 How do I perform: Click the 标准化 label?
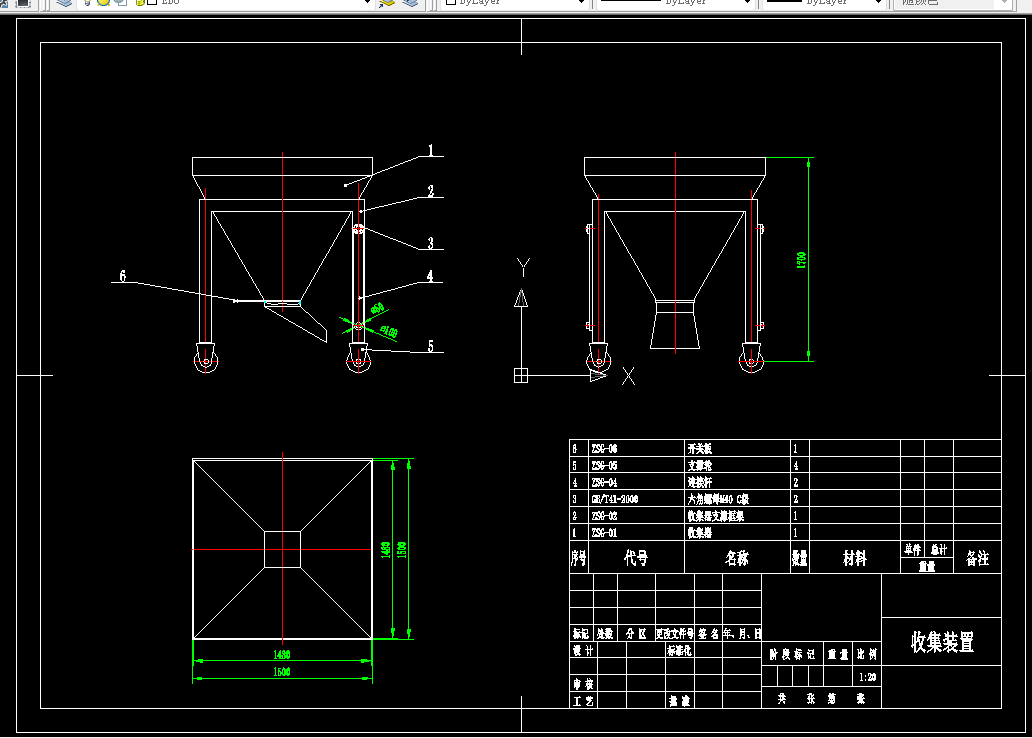point(679,650)
